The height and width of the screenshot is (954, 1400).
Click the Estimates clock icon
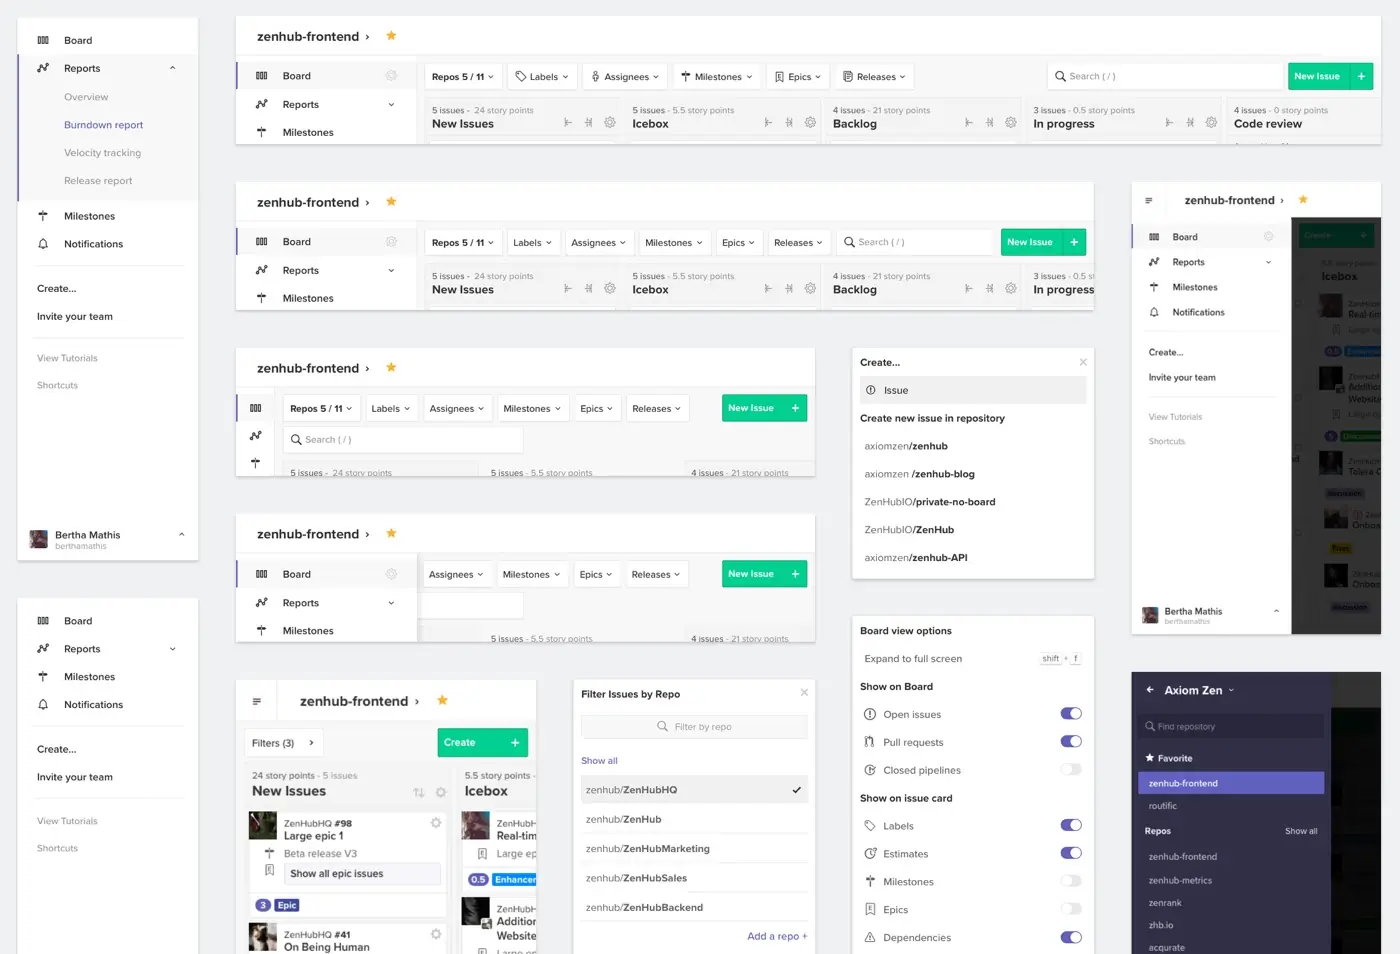pos(870,854)
